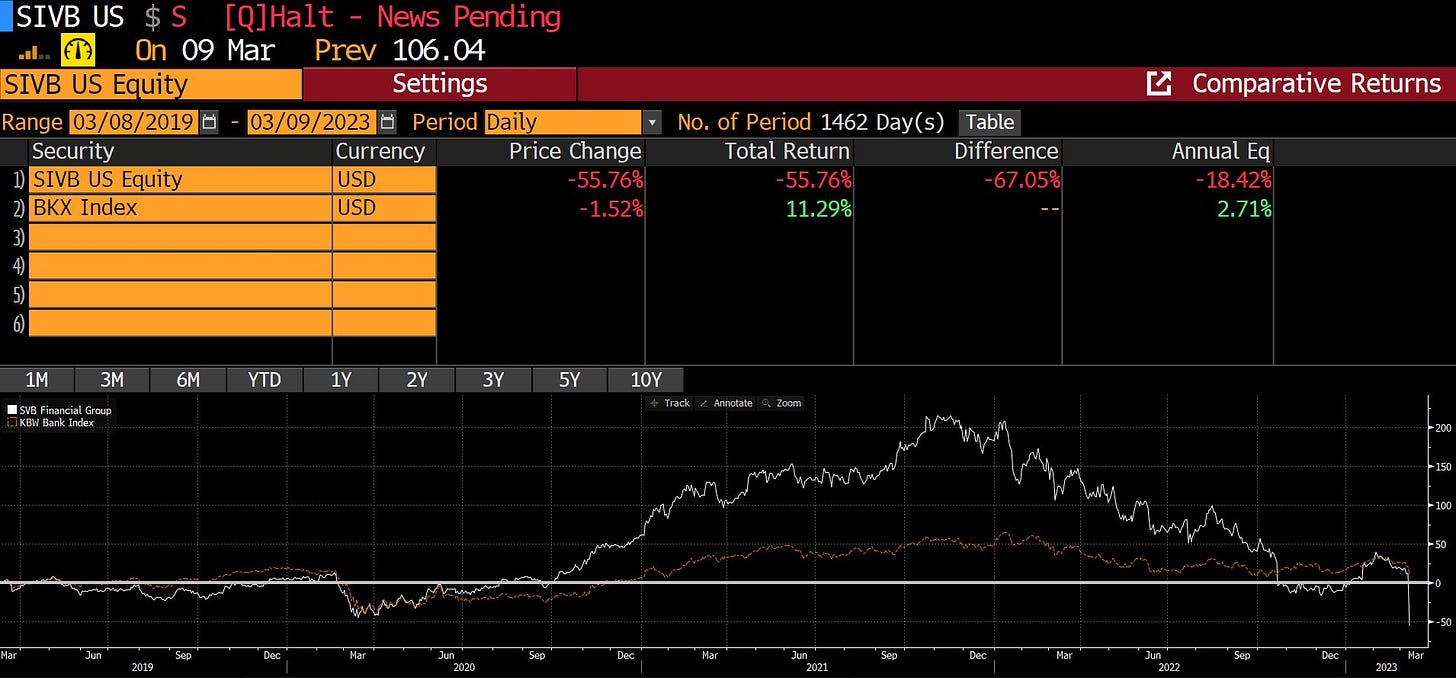Click the Security column header
The width and height of the screenshot is (1456, 678).
pyautogui.click(x=181, y=152)
